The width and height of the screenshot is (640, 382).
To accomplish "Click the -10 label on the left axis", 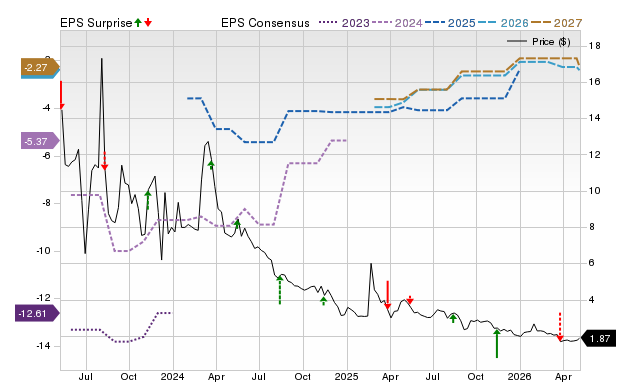I will pyautogui.click(x=43, y=251).
